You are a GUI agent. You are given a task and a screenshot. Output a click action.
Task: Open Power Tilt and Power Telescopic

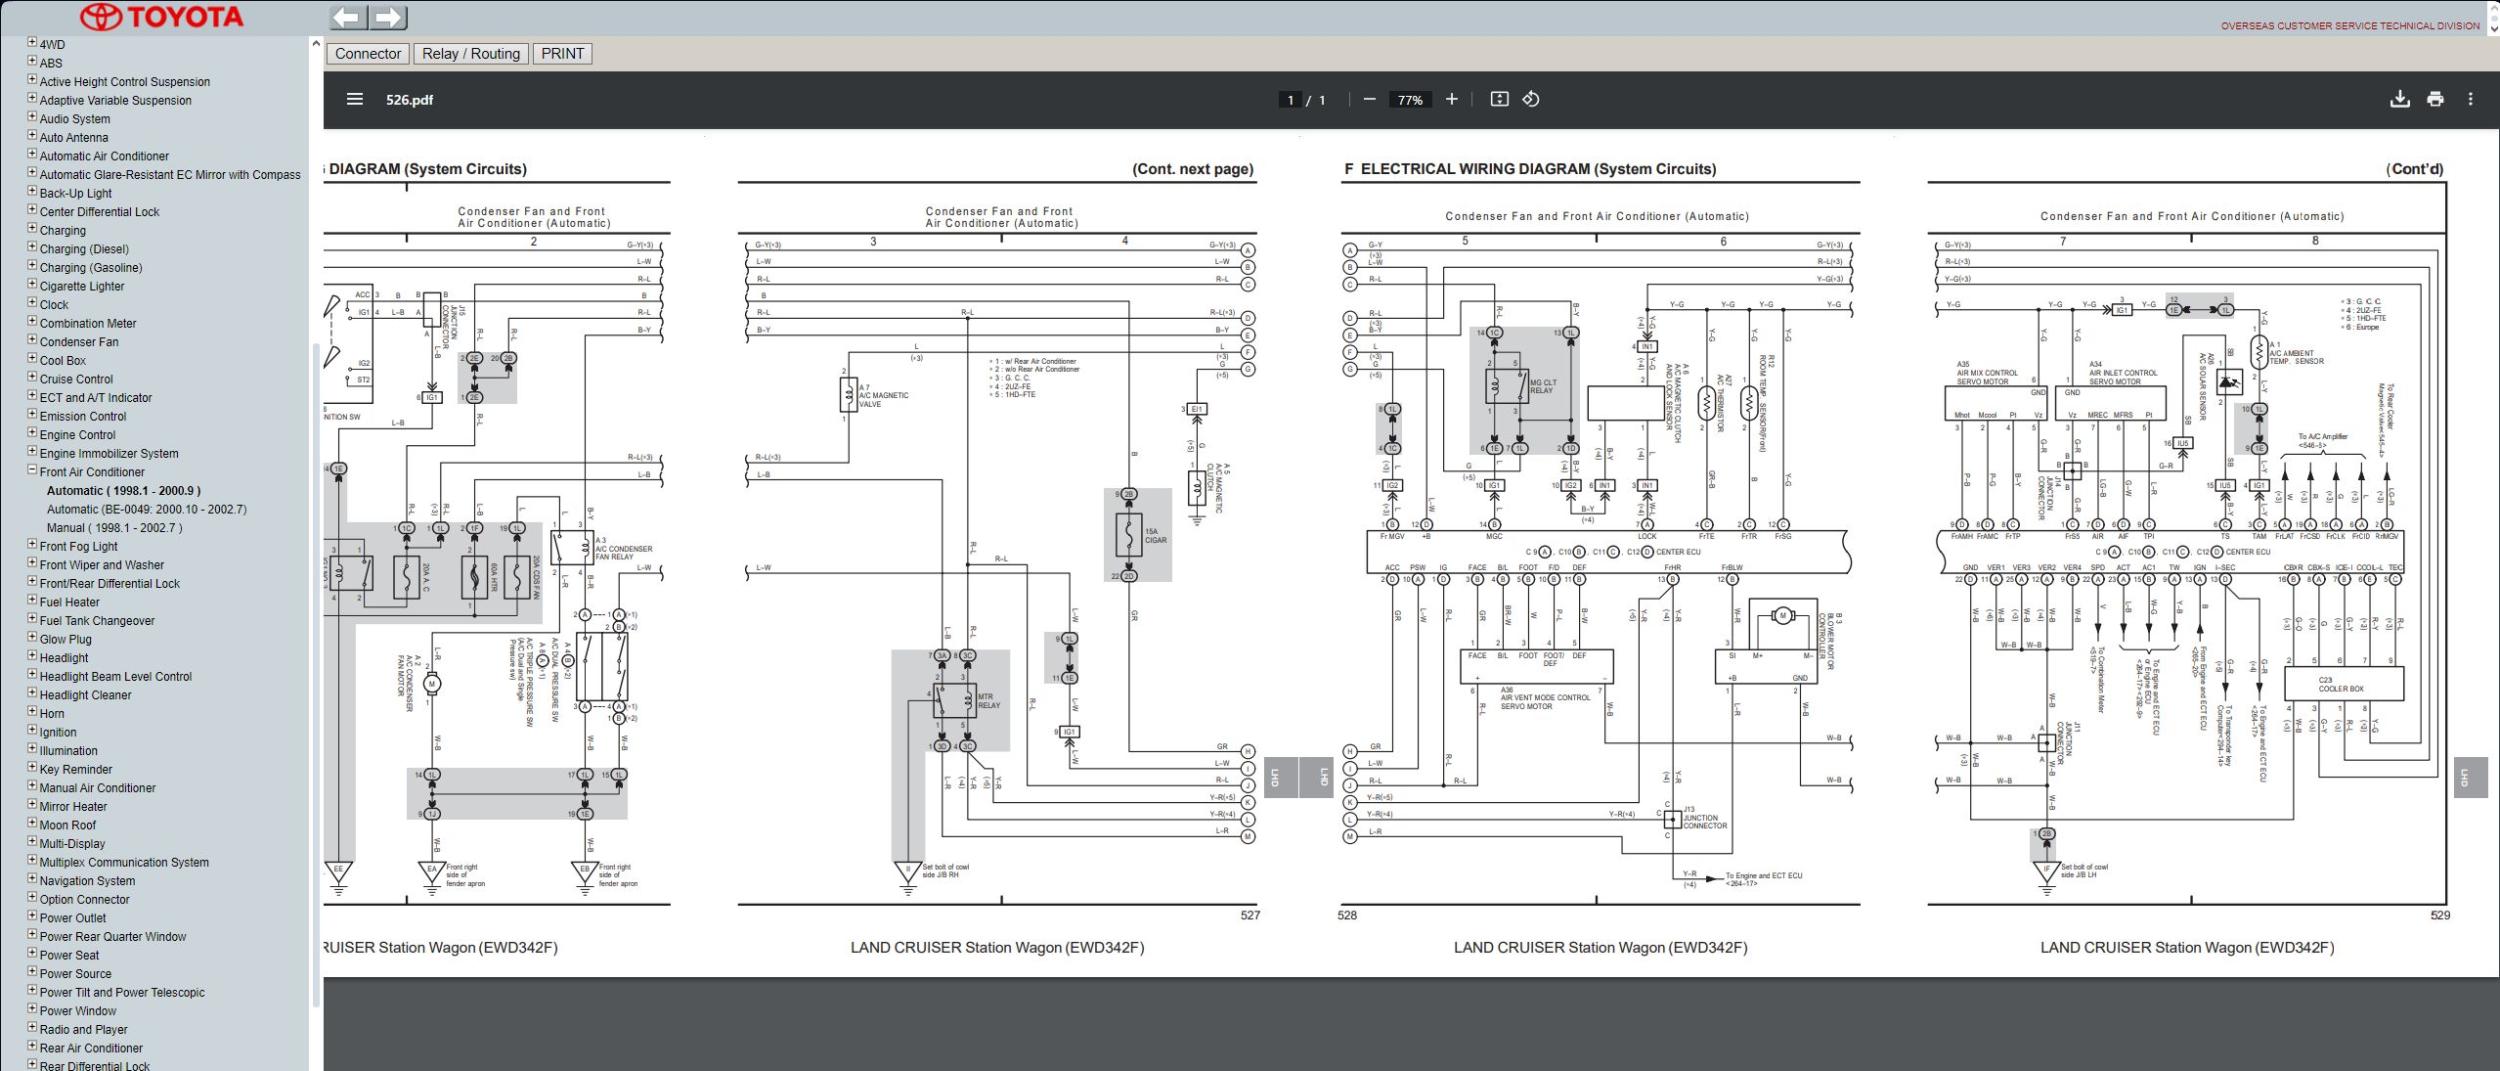point(122,993)
